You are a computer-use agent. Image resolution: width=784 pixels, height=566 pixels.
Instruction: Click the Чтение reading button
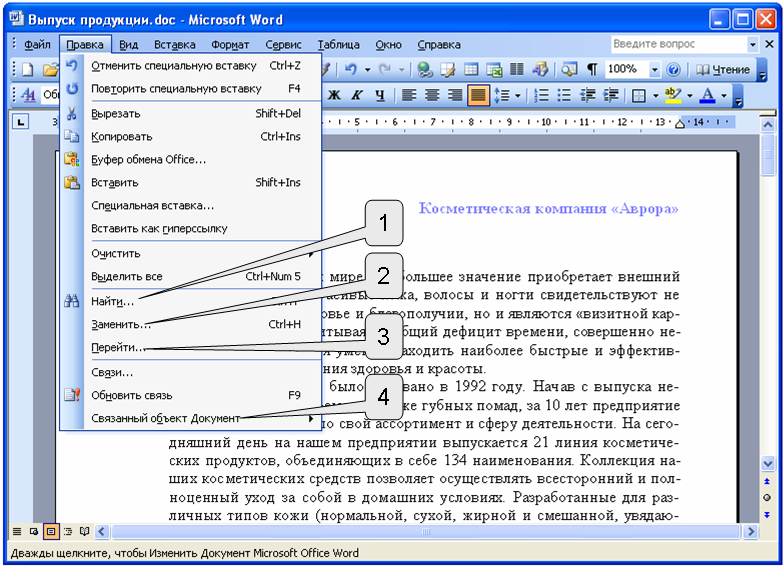click(723, 70)
